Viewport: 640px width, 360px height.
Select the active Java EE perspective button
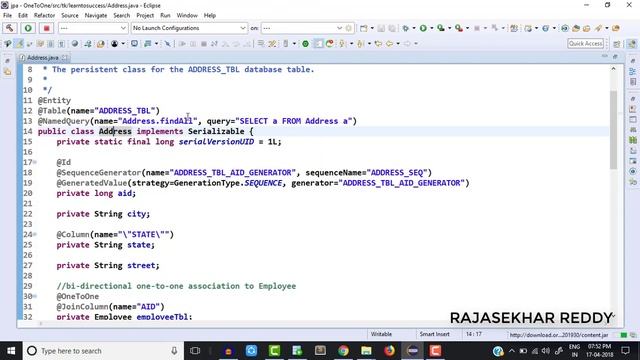coord(631,44)
